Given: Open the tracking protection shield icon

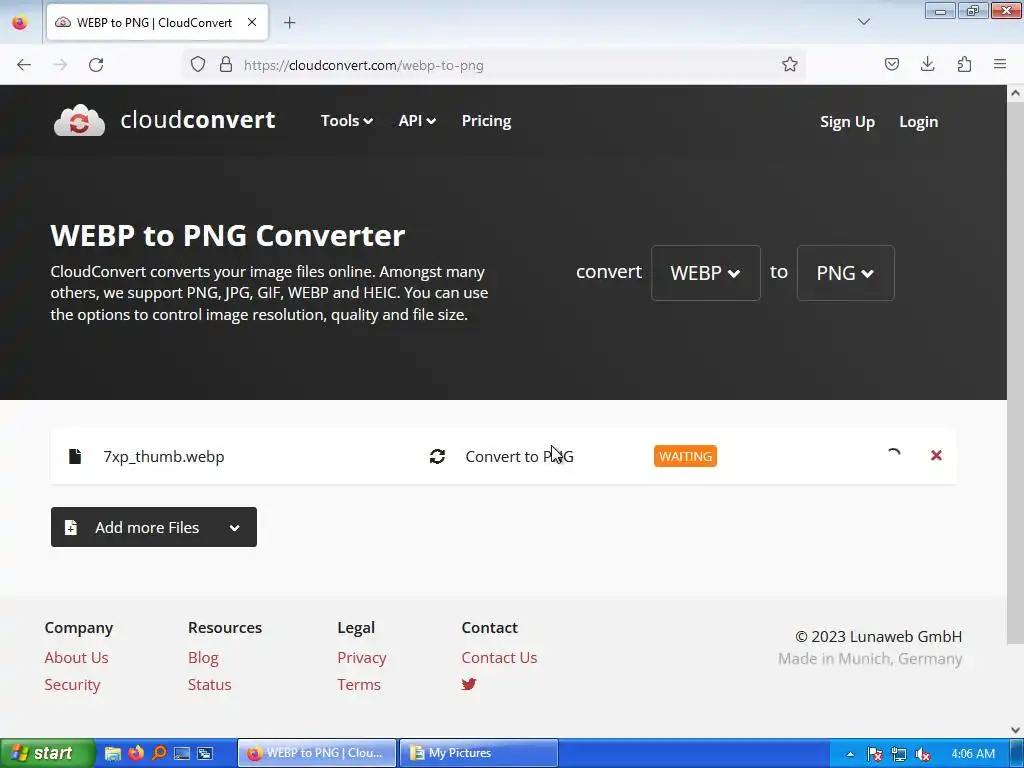Looking at the screenshot, I should [x=198, y=65].
